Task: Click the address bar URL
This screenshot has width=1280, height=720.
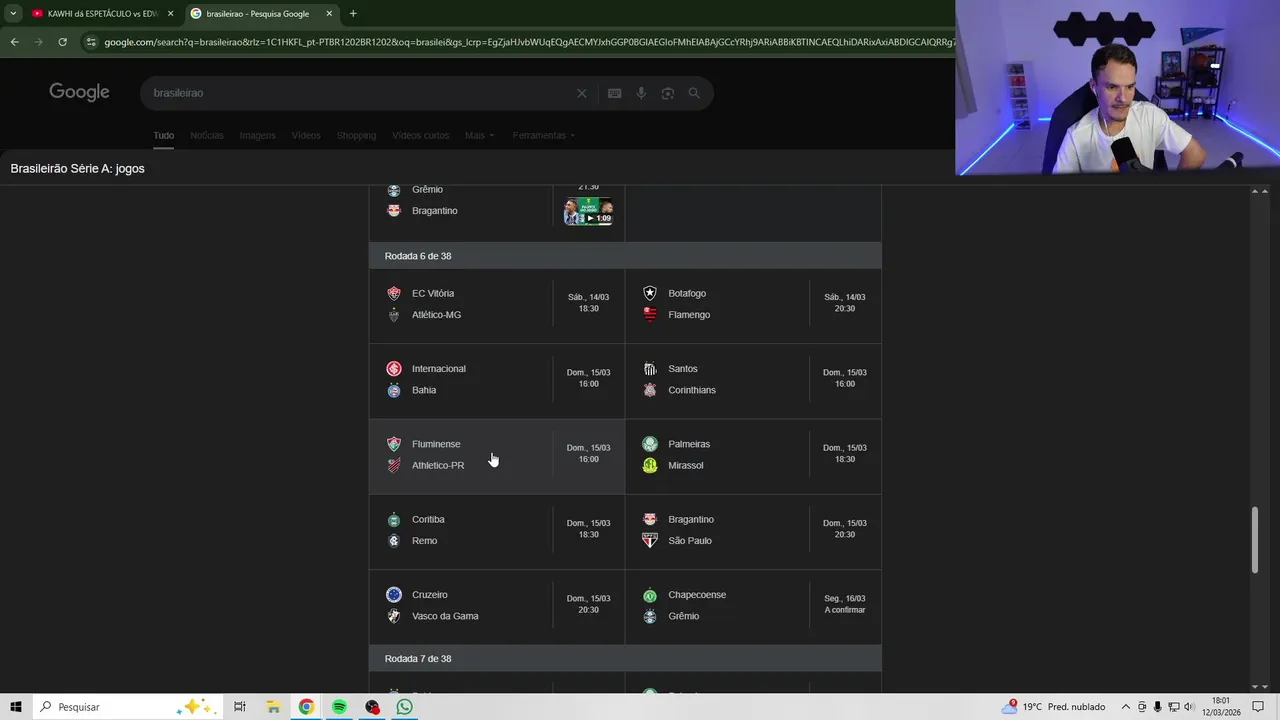Action: (x=528, y=42)
